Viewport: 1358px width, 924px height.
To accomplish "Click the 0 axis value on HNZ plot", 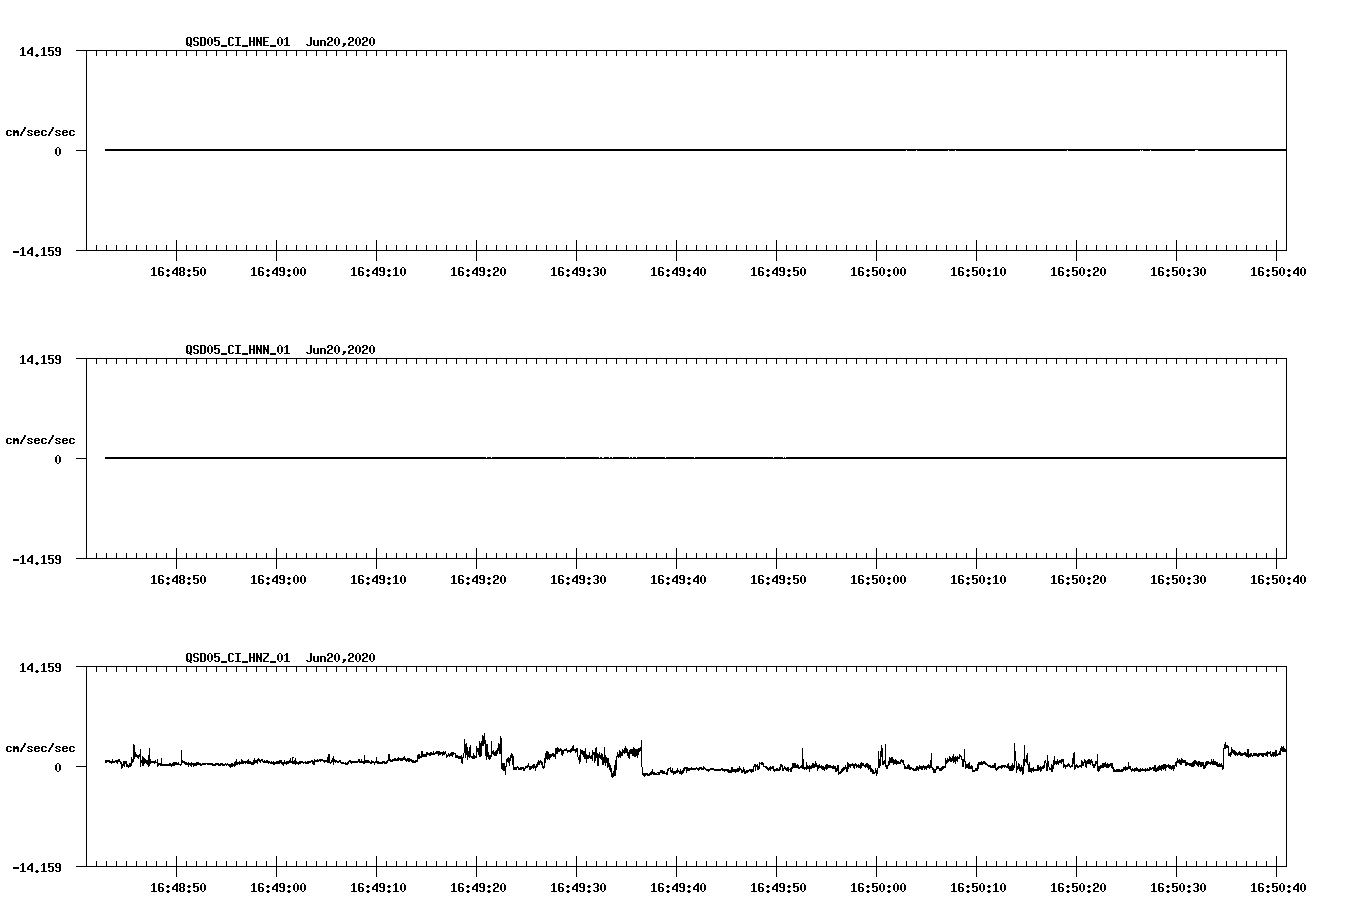I will pos(58,768).
